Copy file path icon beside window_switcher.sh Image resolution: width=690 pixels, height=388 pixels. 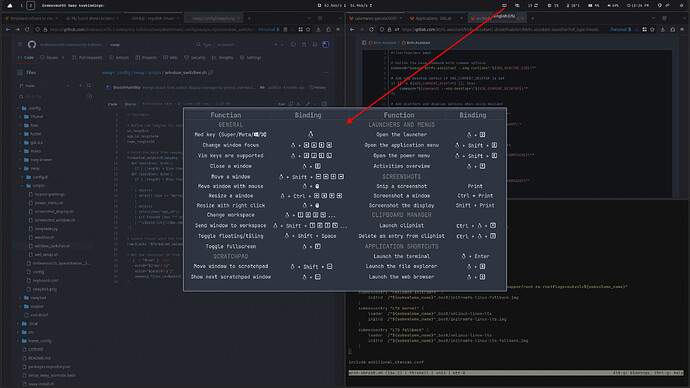(211, 73)
